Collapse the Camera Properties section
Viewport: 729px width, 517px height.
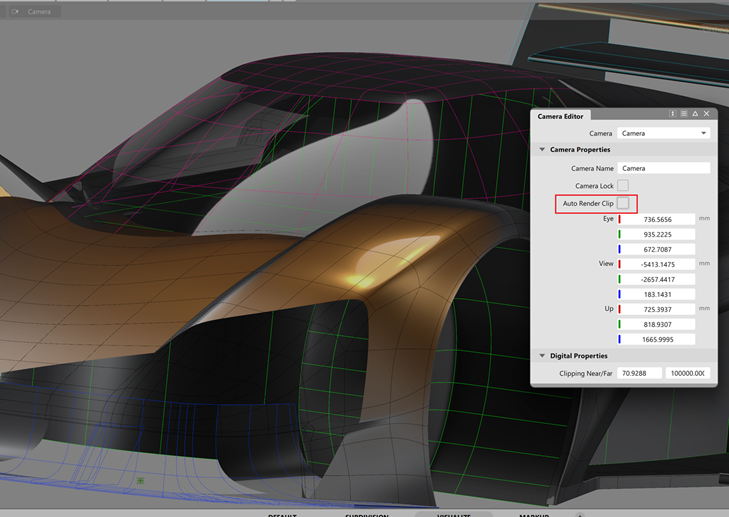542,150
